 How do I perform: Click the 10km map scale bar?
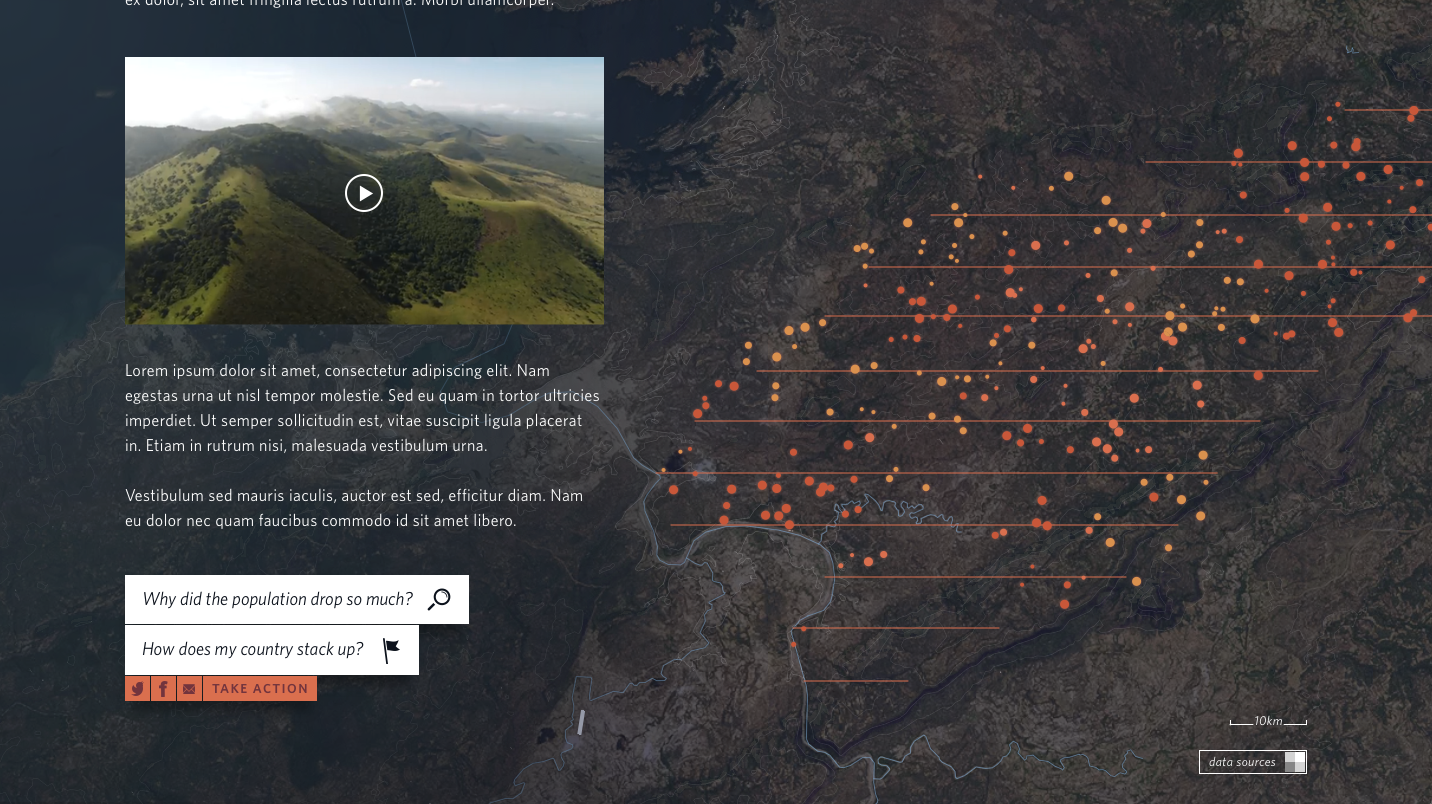pyautogui.click(x=1267, y=721)
